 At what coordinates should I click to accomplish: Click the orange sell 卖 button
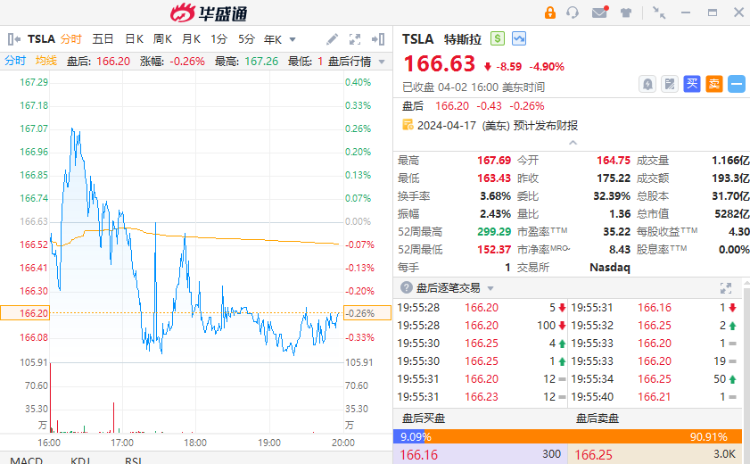[x=714, y=84]
